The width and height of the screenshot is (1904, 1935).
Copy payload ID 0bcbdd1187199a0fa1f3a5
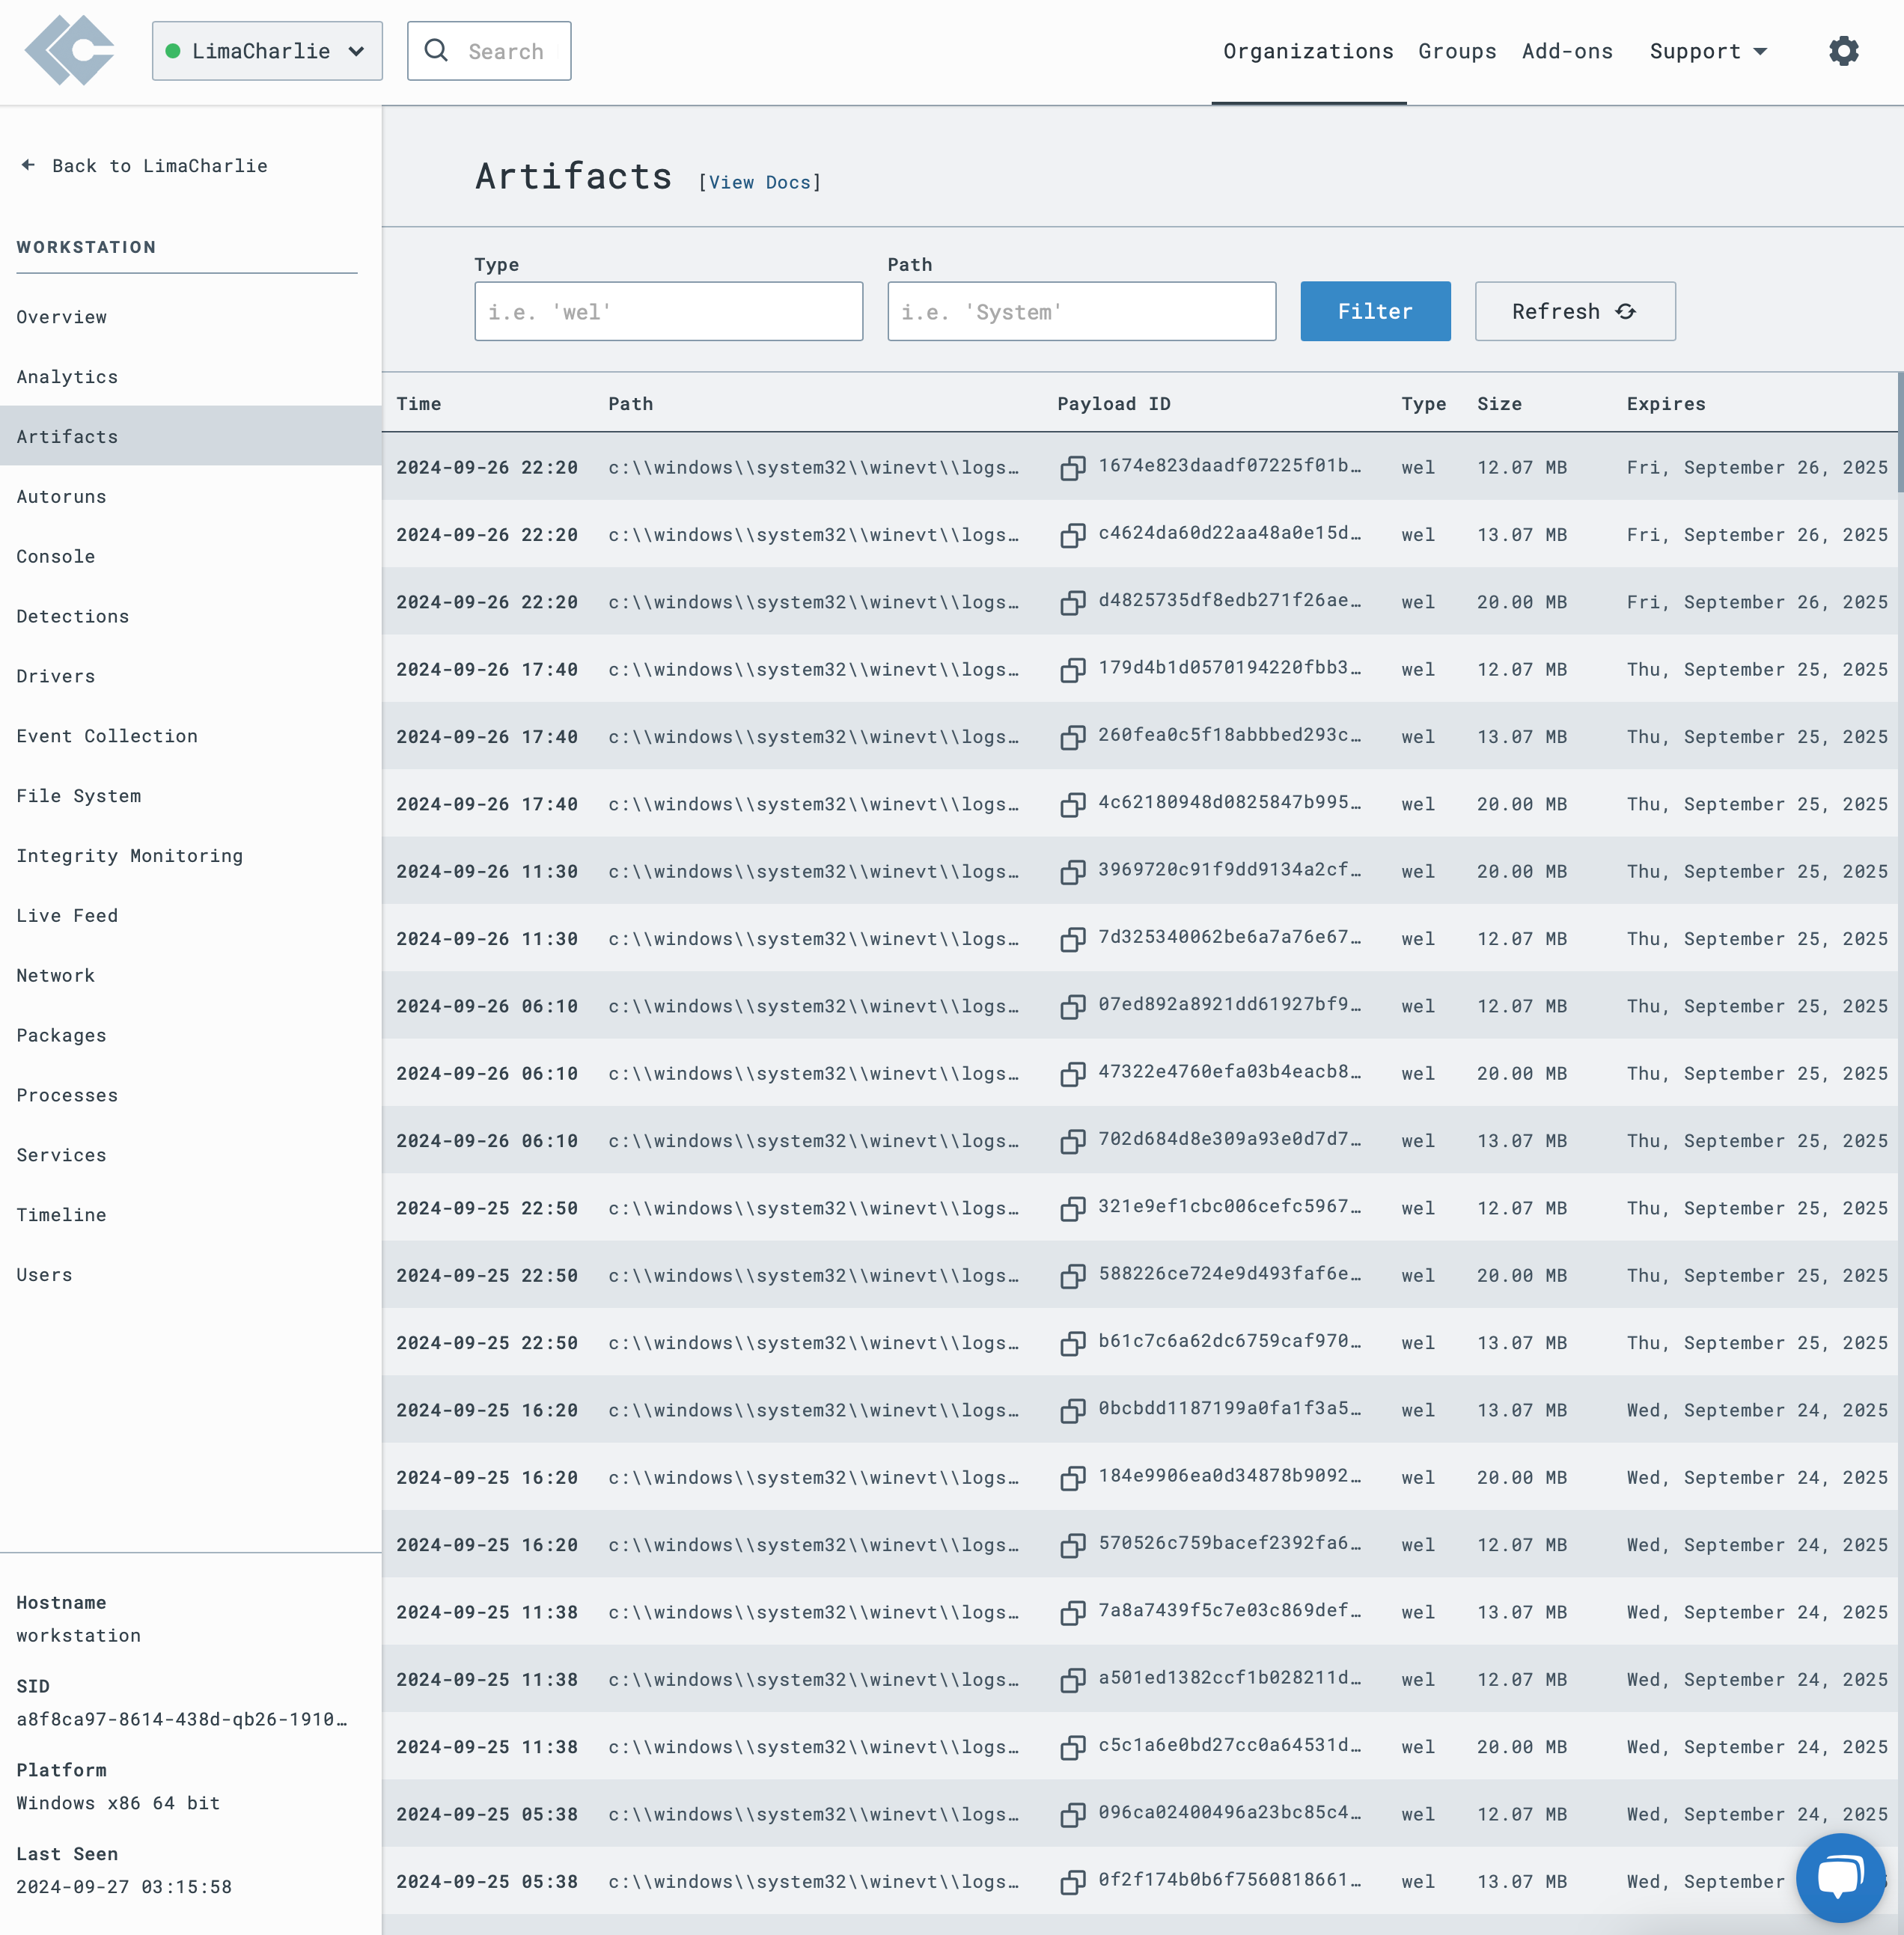coord(1073,1410)
